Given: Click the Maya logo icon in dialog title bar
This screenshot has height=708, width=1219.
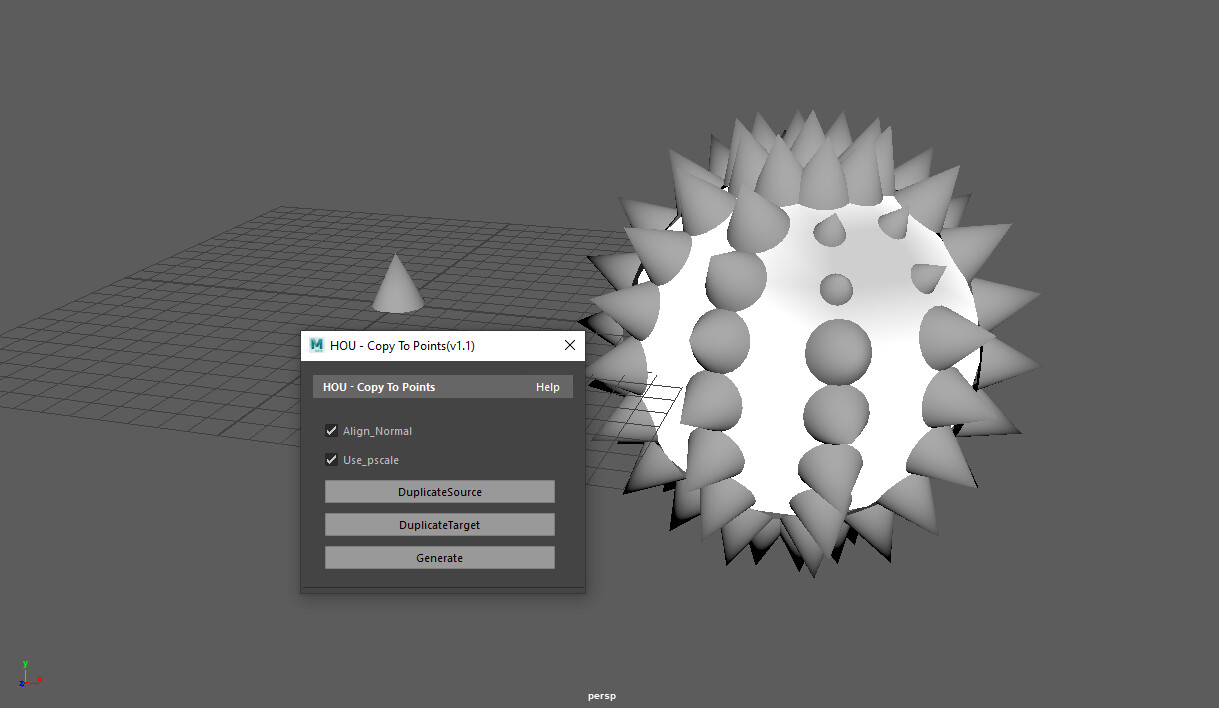Looking at the screenshot, I should click(314, 344).
